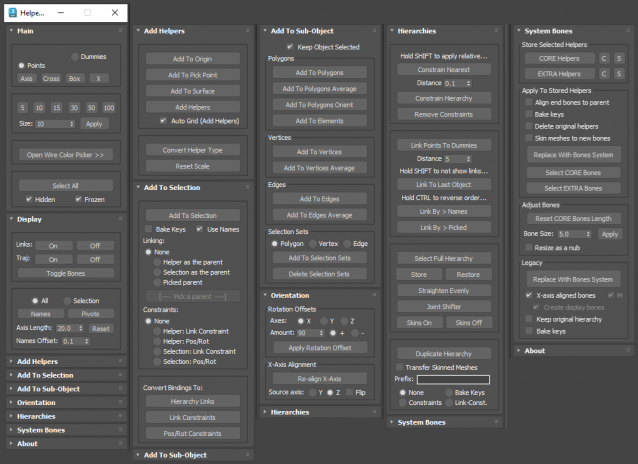
Task: Select the Dummies radio option
Action: (75, 57)
